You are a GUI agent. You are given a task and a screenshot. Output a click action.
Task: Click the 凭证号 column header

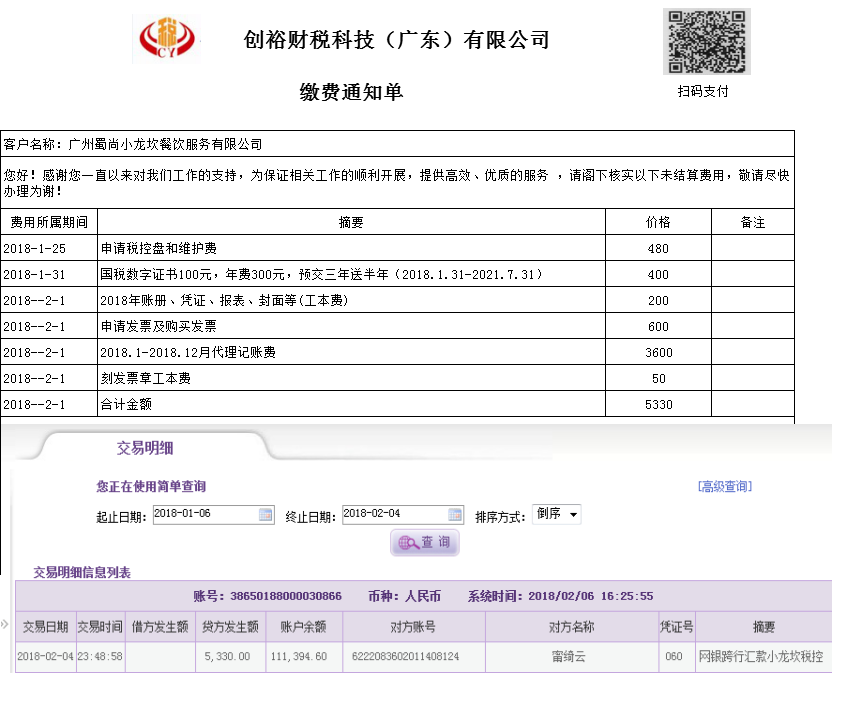pos(677,626)
